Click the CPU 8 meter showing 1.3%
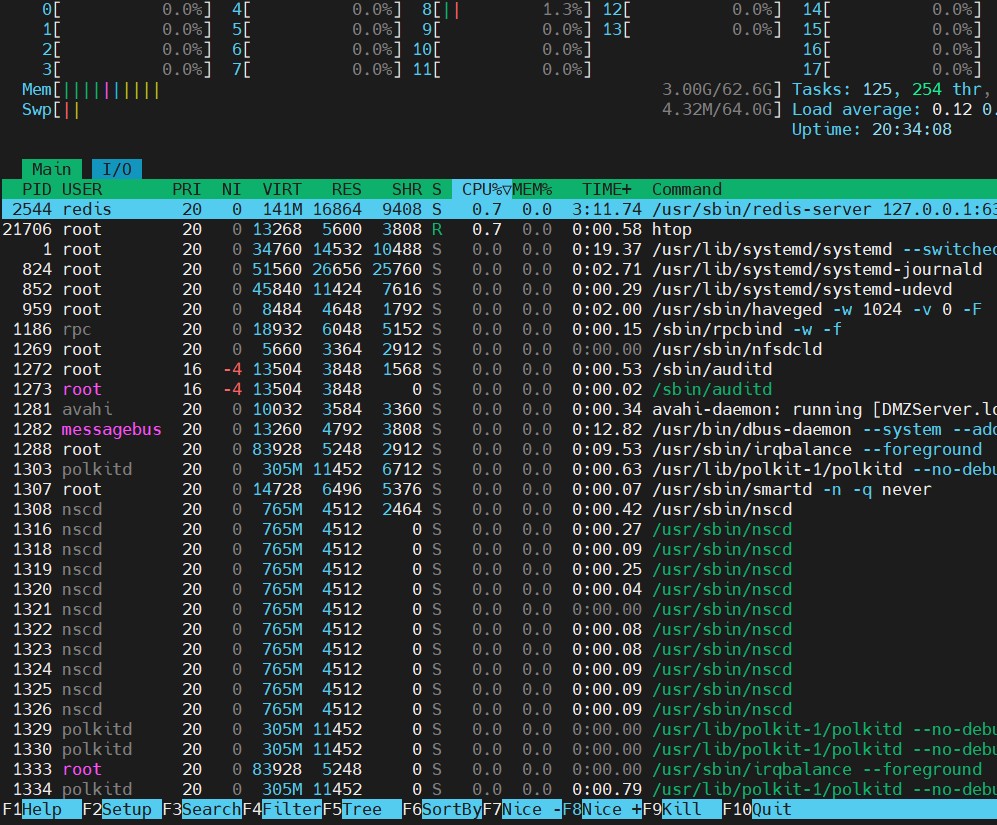 click(x=507, y=10)
